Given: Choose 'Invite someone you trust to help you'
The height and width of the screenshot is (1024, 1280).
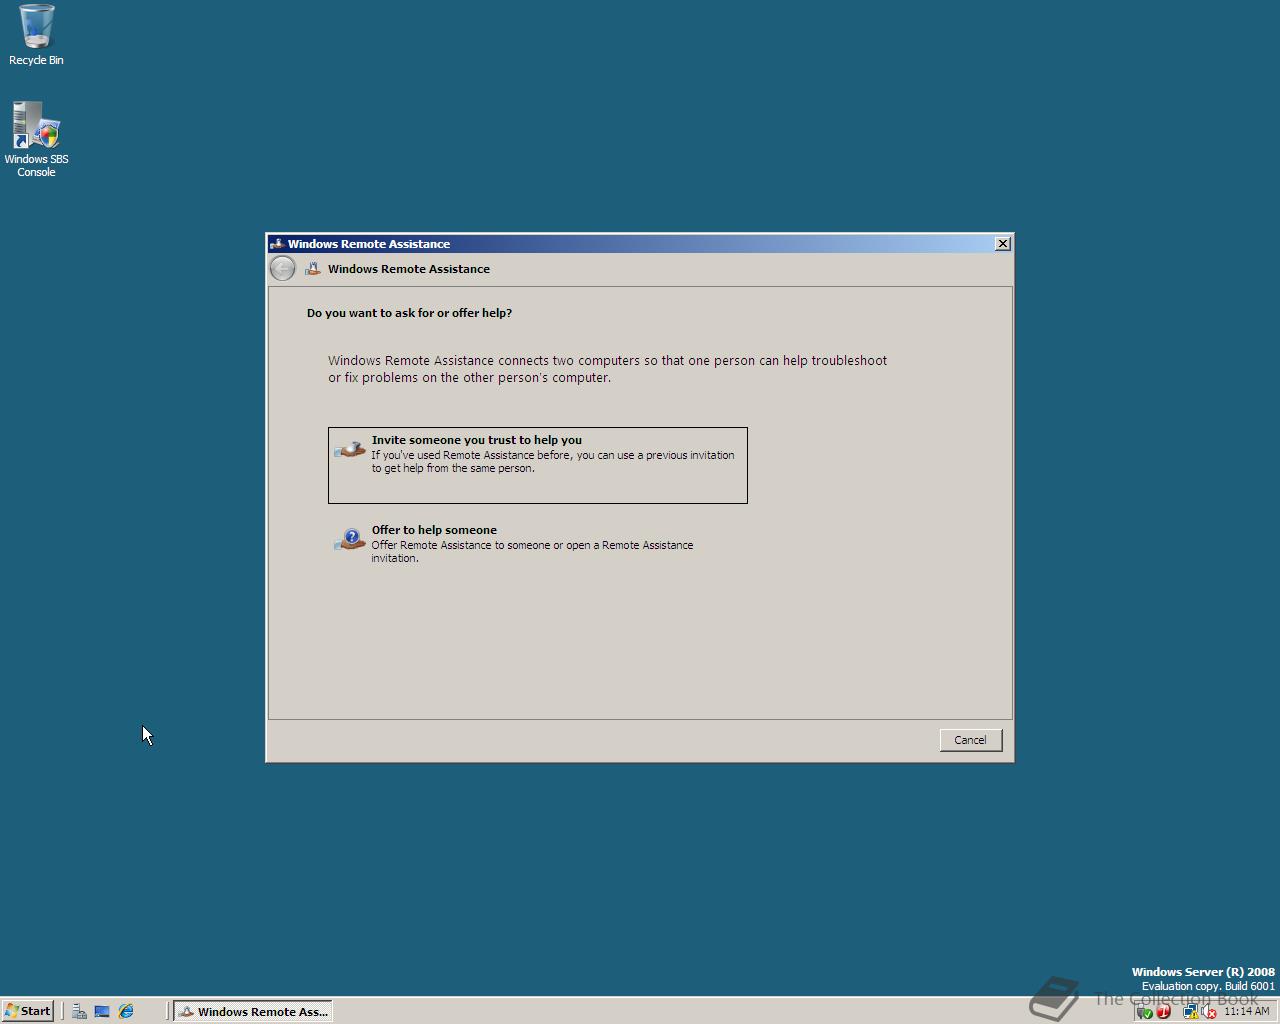Looking at the screenshot, I should [x=537, y=465].
